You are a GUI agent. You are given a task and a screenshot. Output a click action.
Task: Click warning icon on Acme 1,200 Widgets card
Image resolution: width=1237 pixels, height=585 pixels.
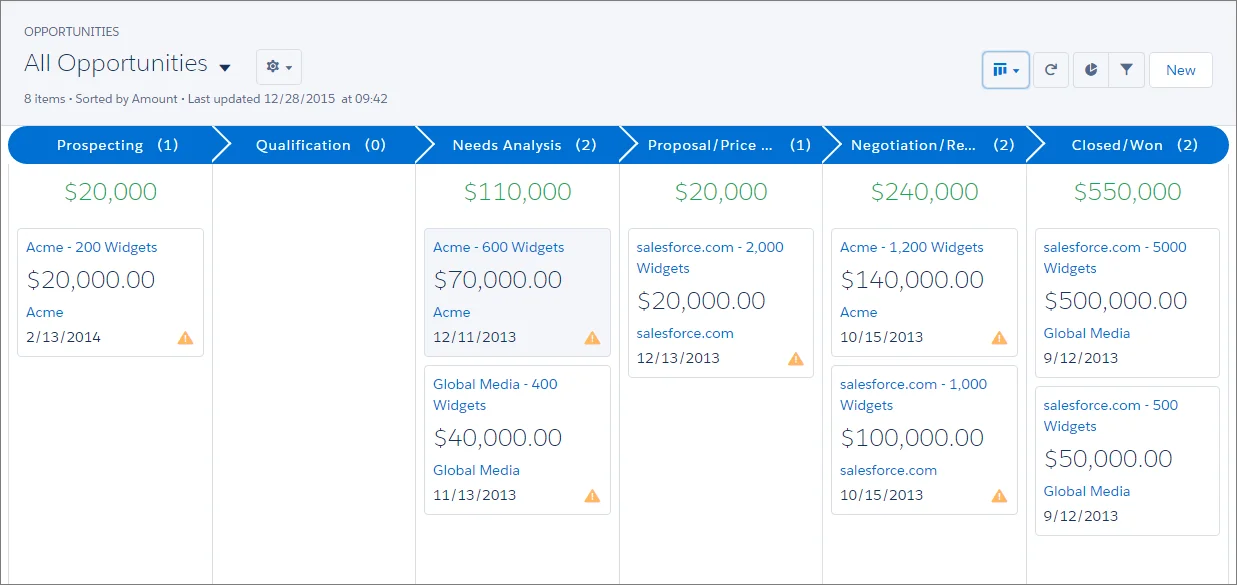click(x=999, y=338)
